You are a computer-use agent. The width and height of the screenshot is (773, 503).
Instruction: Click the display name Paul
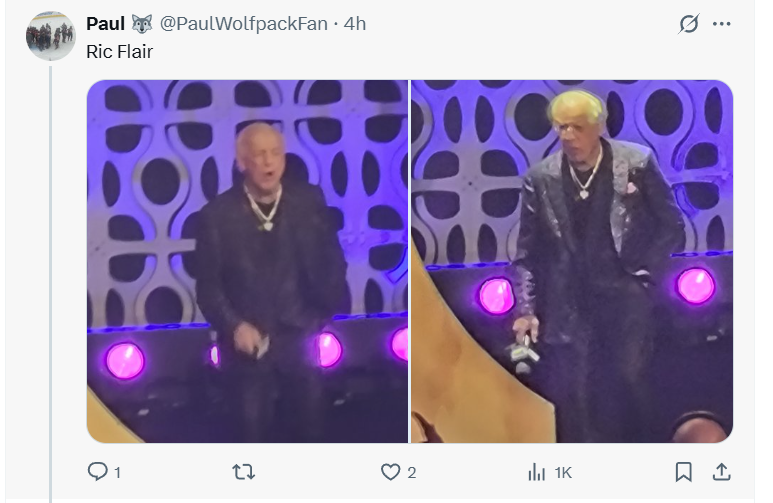[x=105, y=24]
